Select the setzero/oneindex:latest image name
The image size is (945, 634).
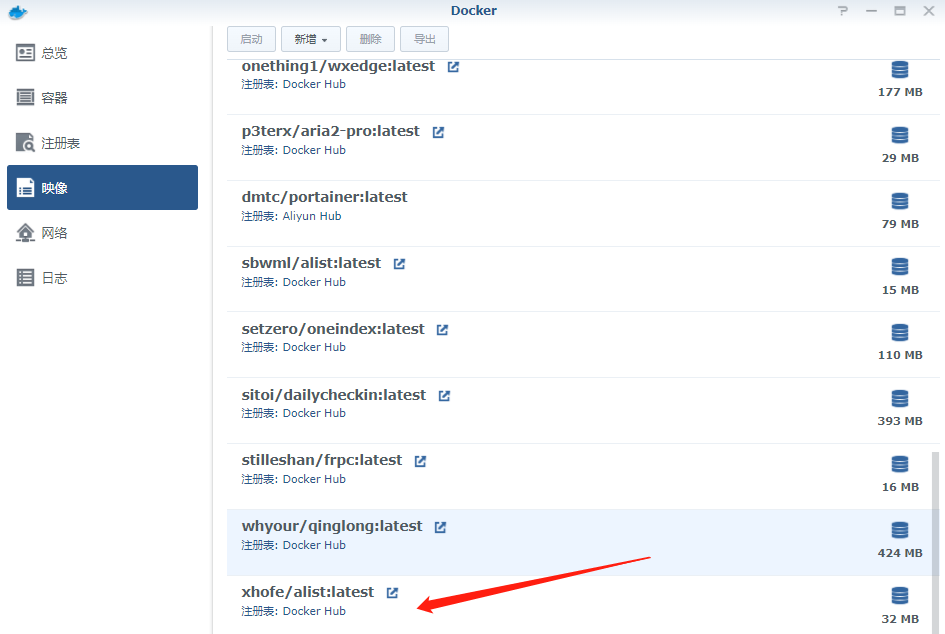(x=333, y=329)
